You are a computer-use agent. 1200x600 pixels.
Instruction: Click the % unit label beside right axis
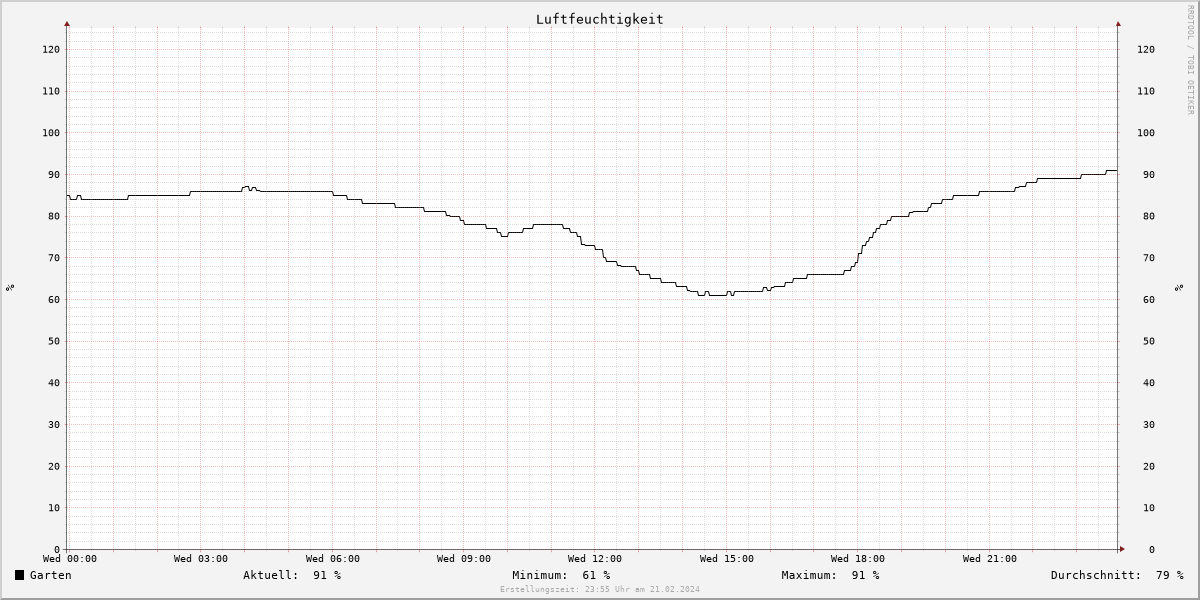click(x=1180, y=287)
